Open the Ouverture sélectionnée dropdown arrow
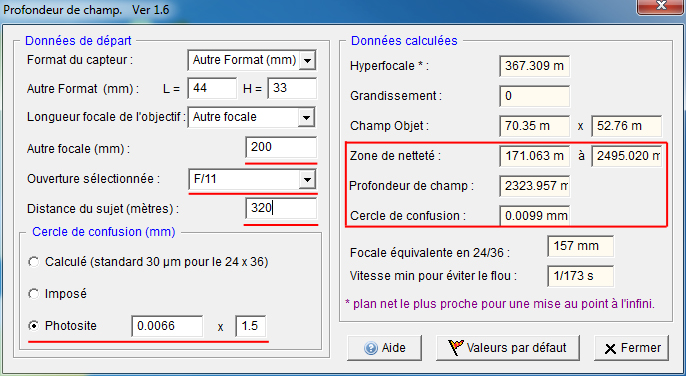686x376 pixels. [x=307, y=179]
